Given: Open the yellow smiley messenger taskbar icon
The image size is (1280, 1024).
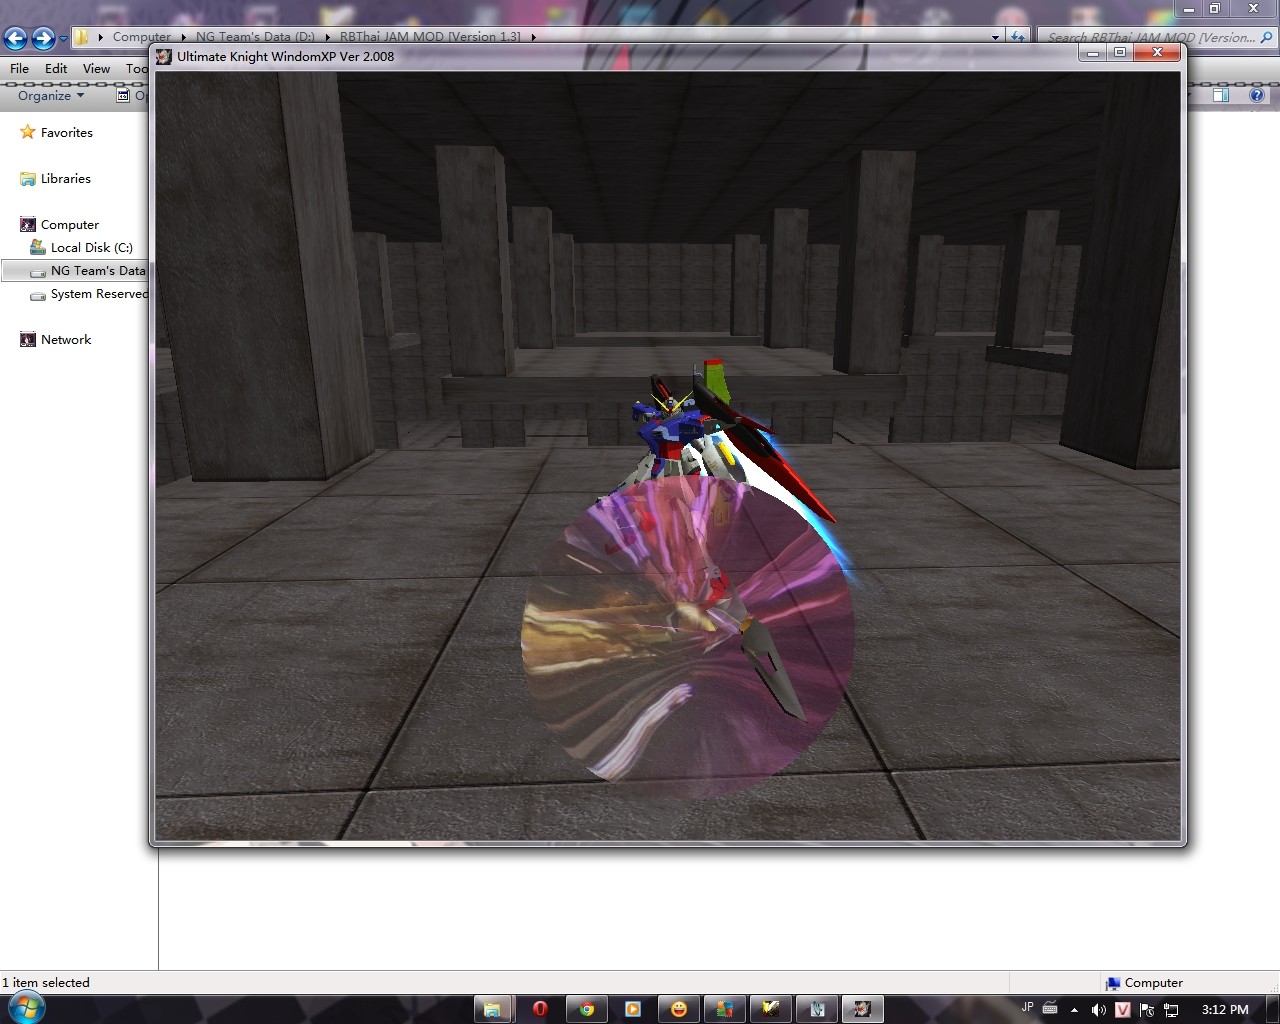Looking at the screenshot, I should [678, 1008].
